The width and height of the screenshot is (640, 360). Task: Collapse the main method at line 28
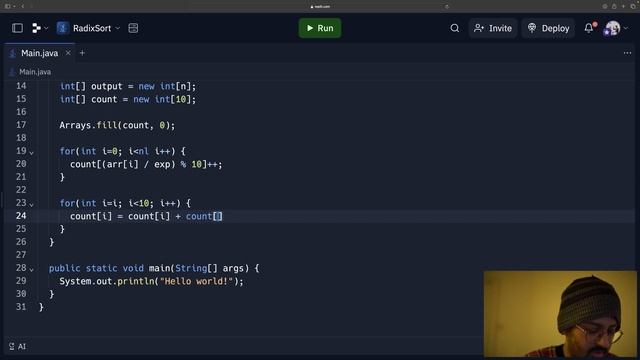[x=31, y=269]
